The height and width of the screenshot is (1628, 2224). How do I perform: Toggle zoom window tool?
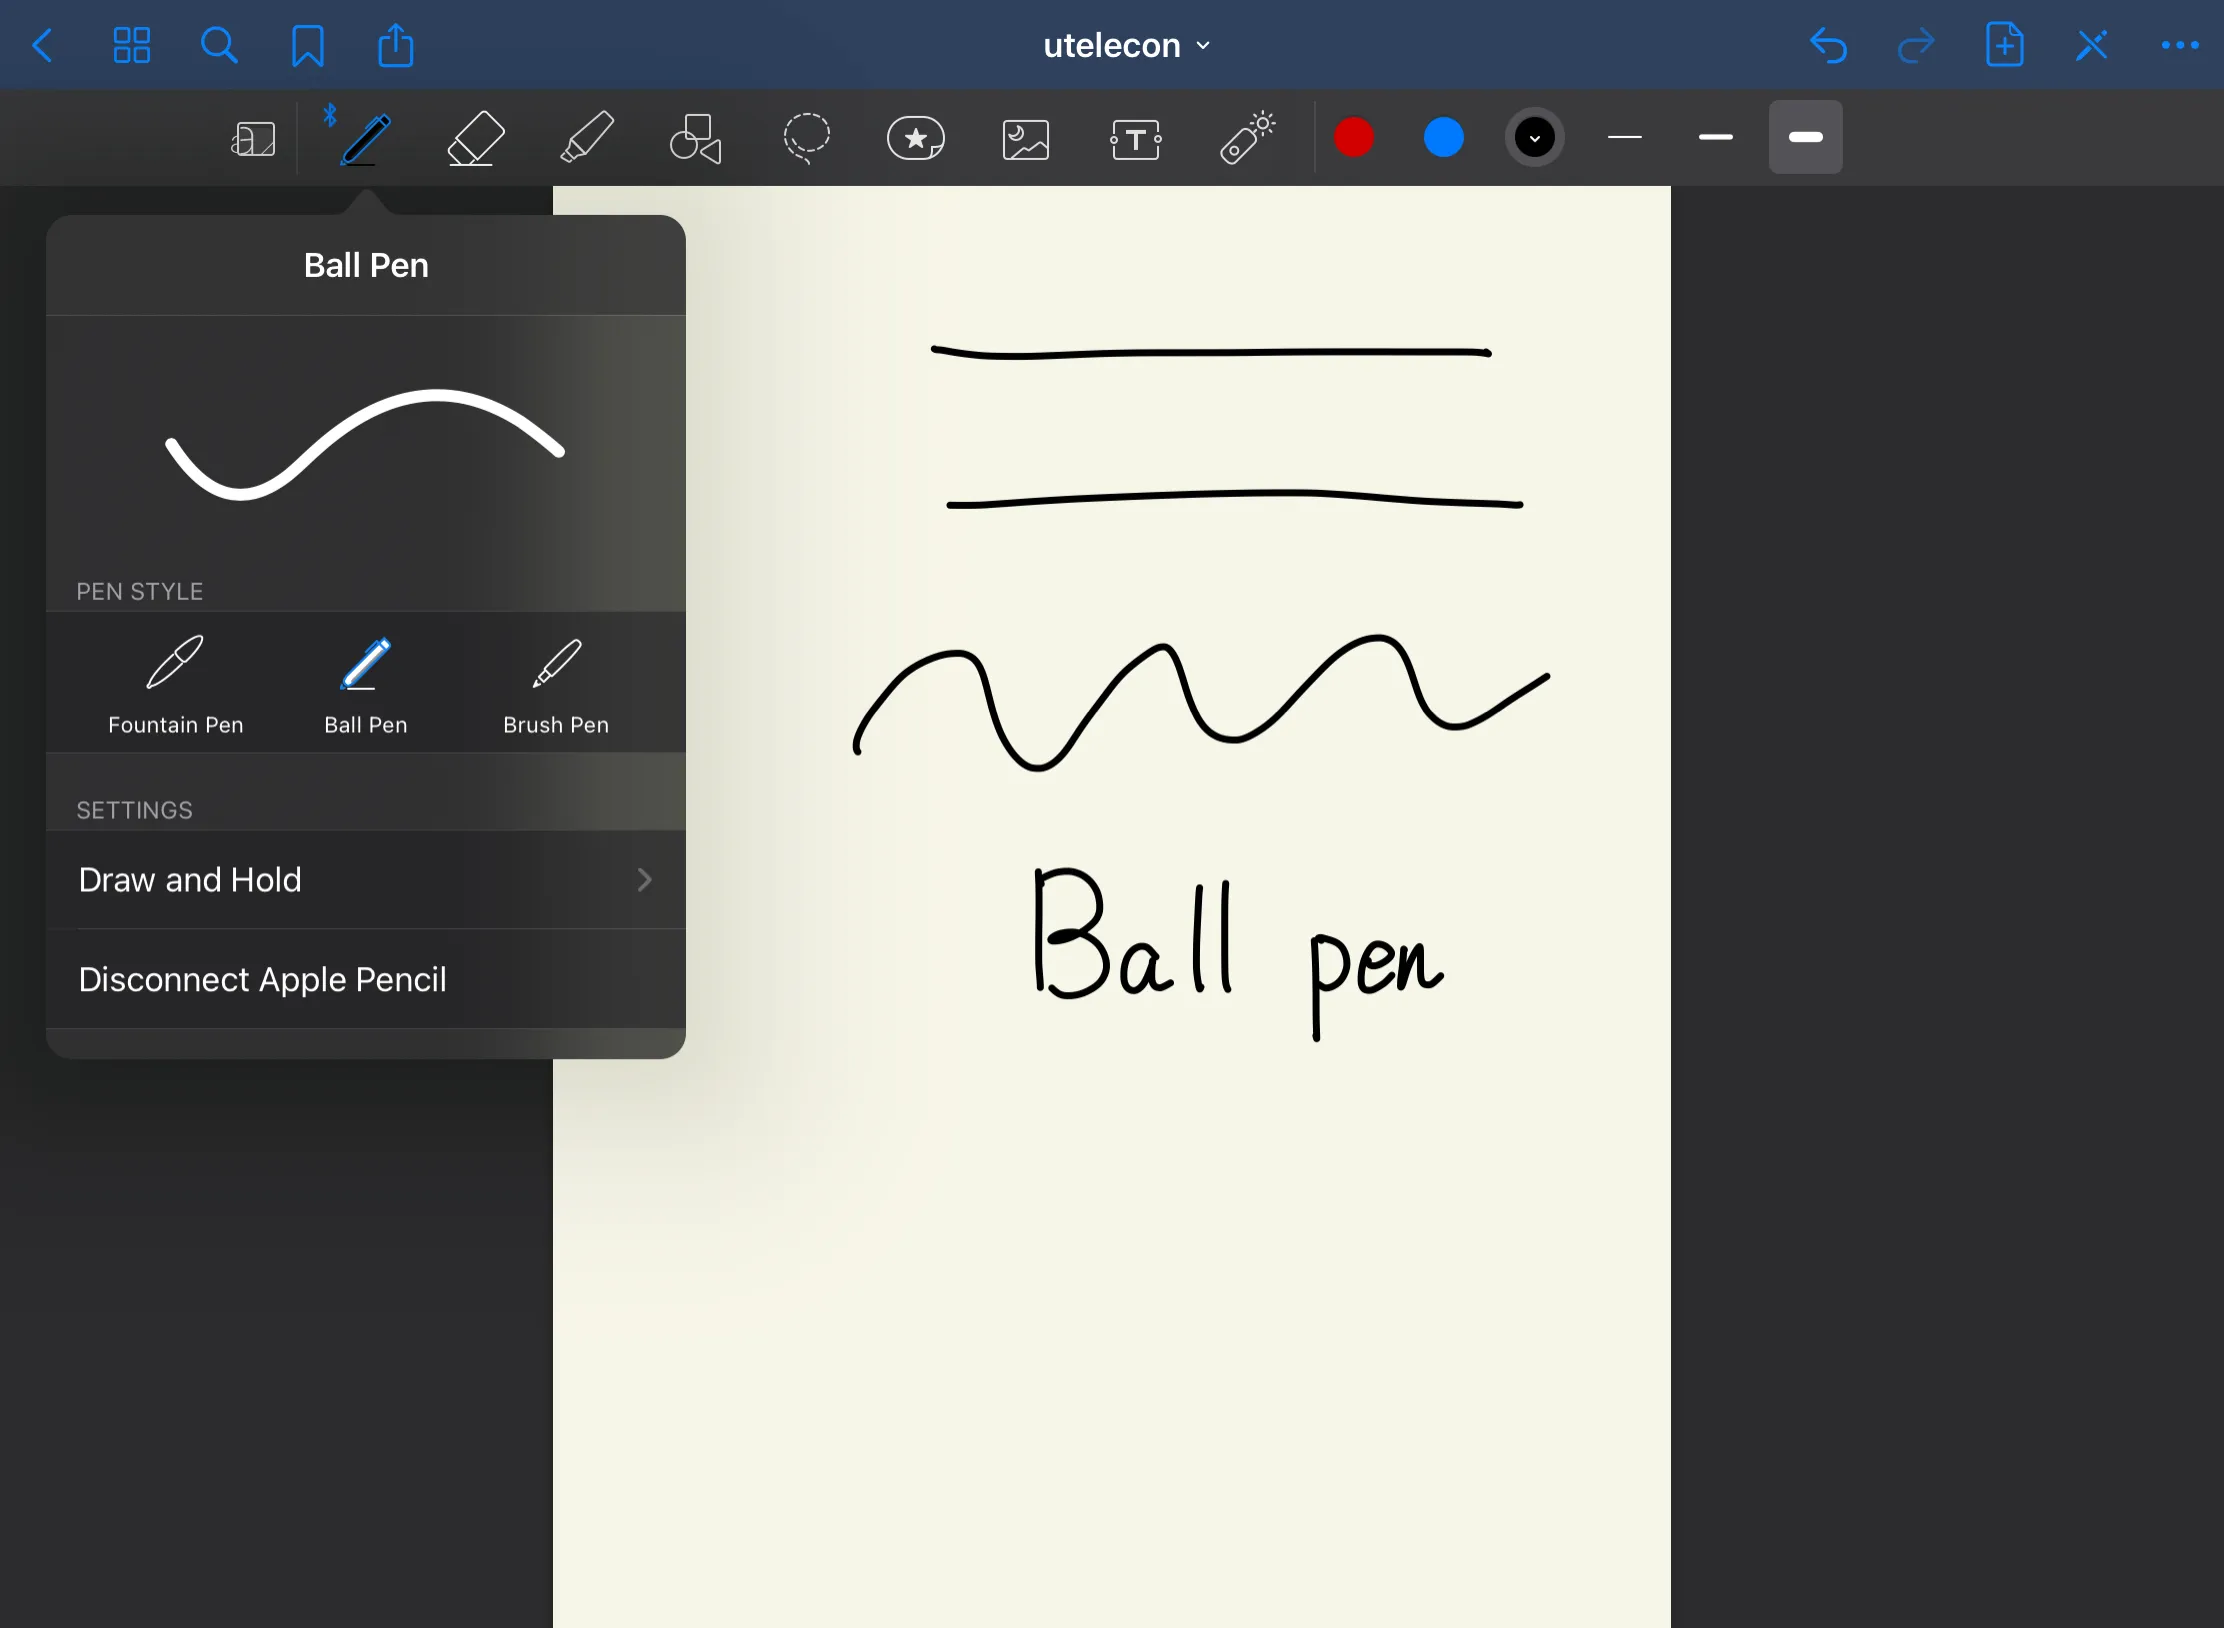pos(253,139)
